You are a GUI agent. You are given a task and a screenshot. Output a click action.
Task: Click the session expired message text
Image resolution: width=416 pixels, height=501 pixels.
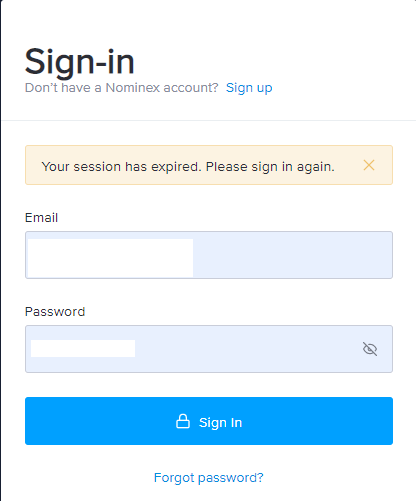pos(188,166)
